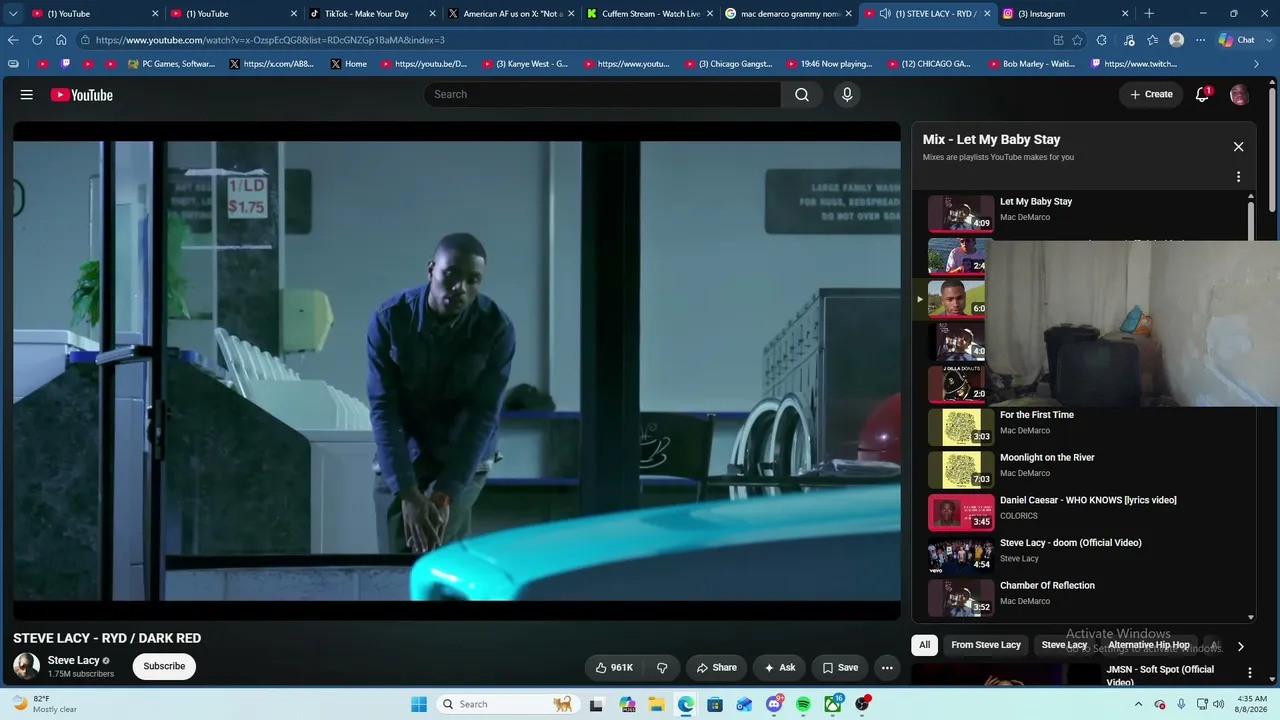Open File Explorer from the taskbar
This screenshot has height=720, width=1280.
656,704
